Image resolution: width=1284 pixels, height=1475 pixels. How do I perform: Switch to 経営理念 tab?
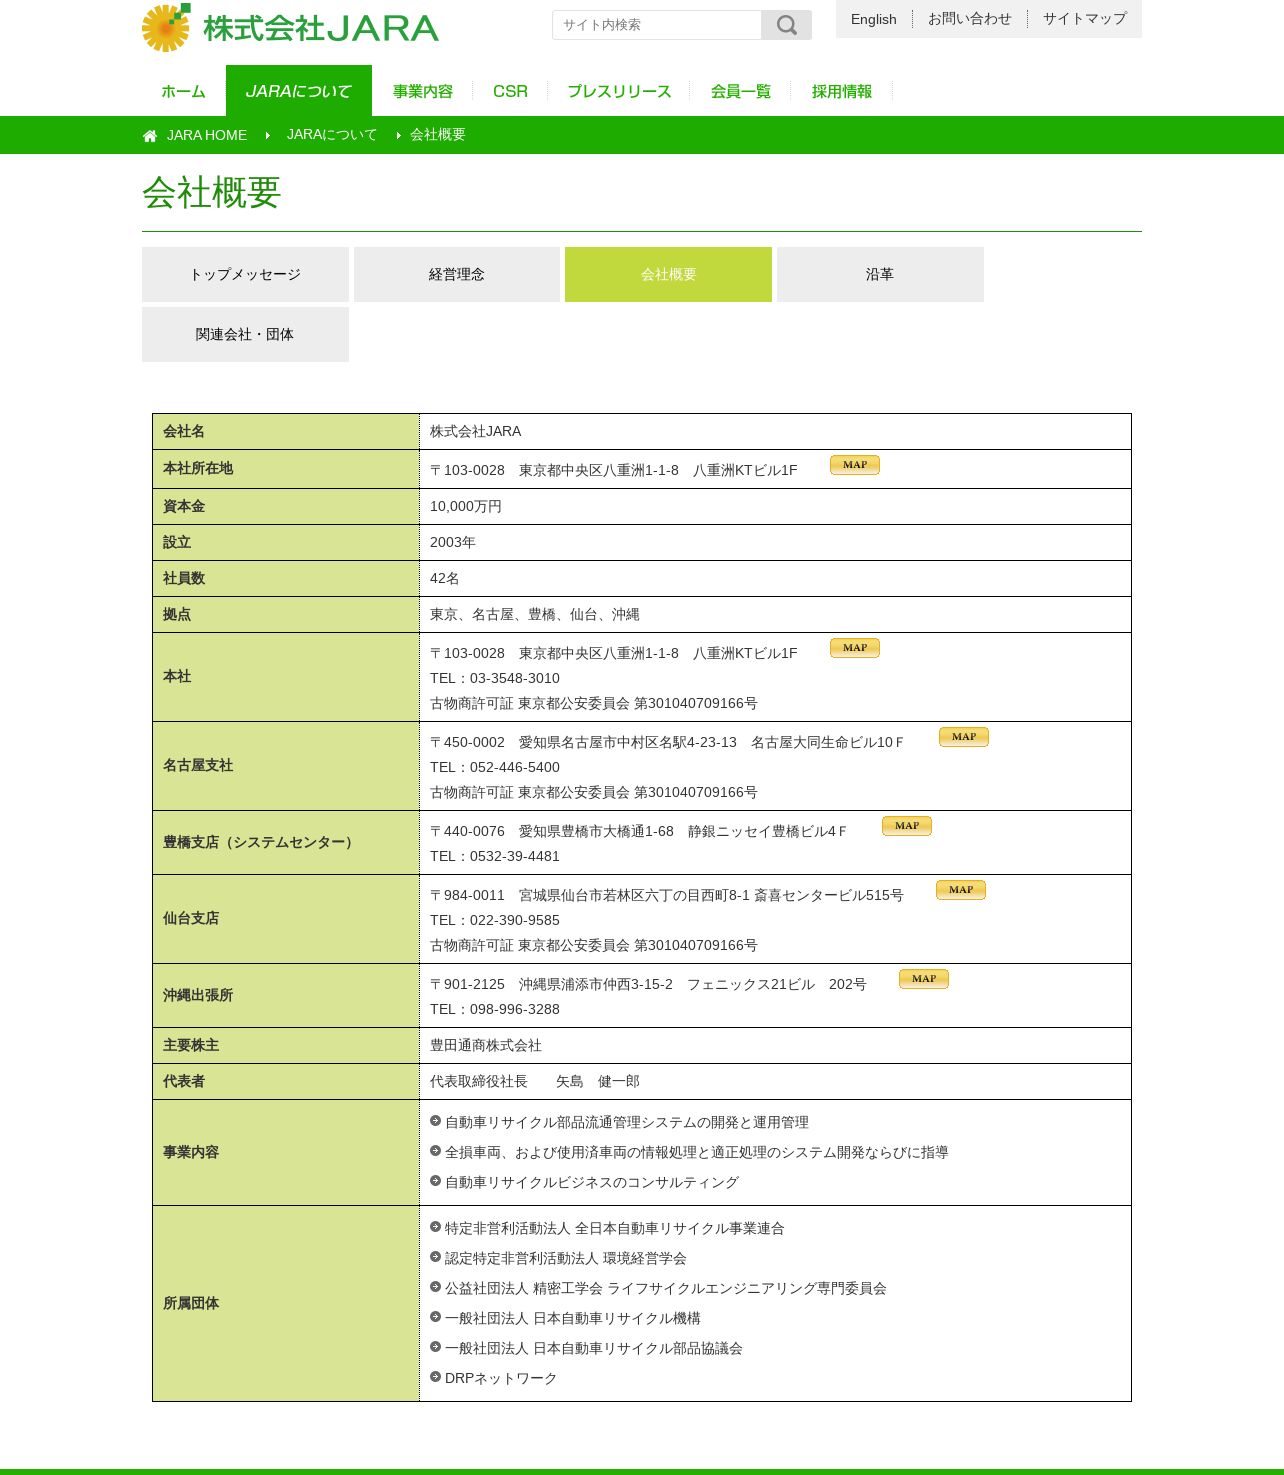[x=457, y=274]
